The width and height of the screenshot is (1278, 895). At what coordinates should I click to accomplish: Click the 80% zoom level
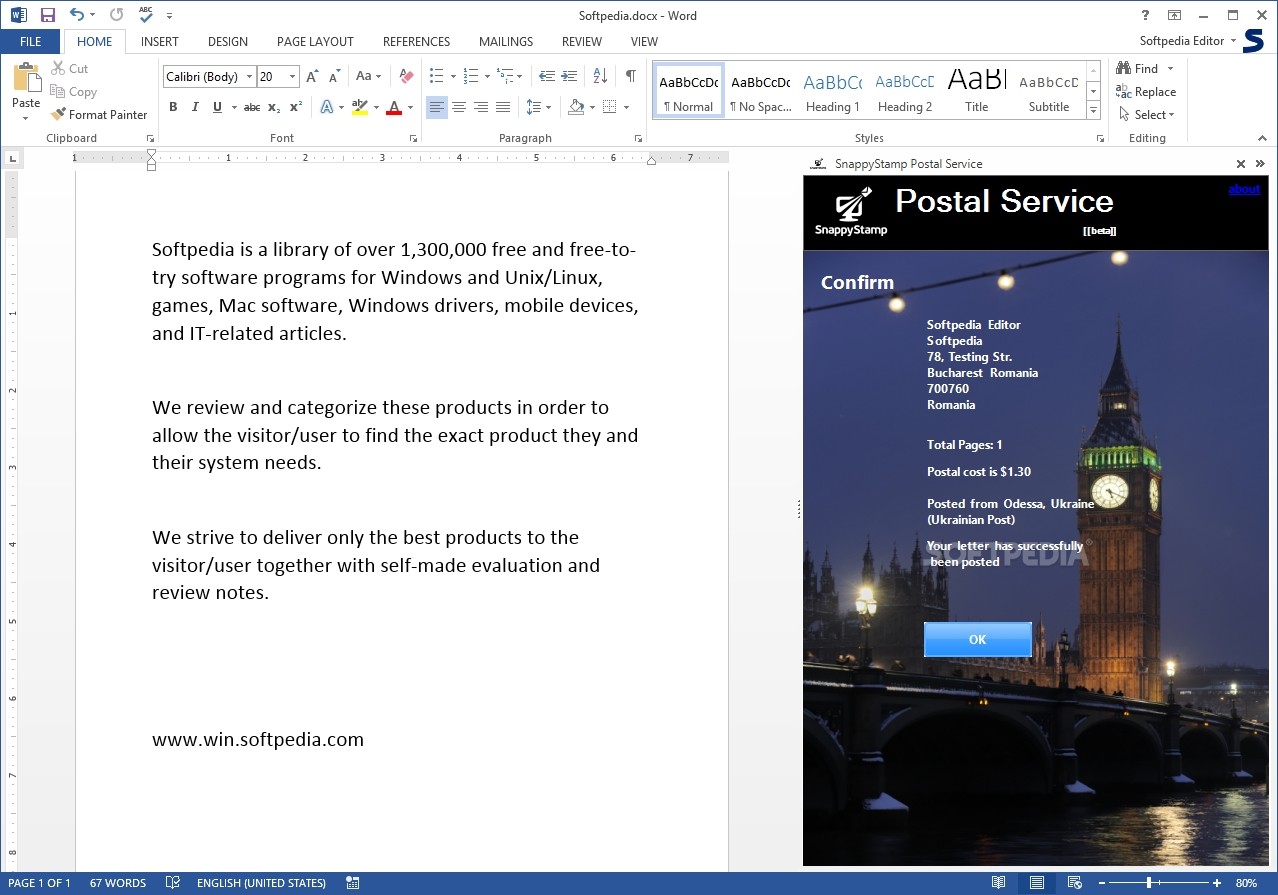pyautogui.click(x=1246, y=883)
